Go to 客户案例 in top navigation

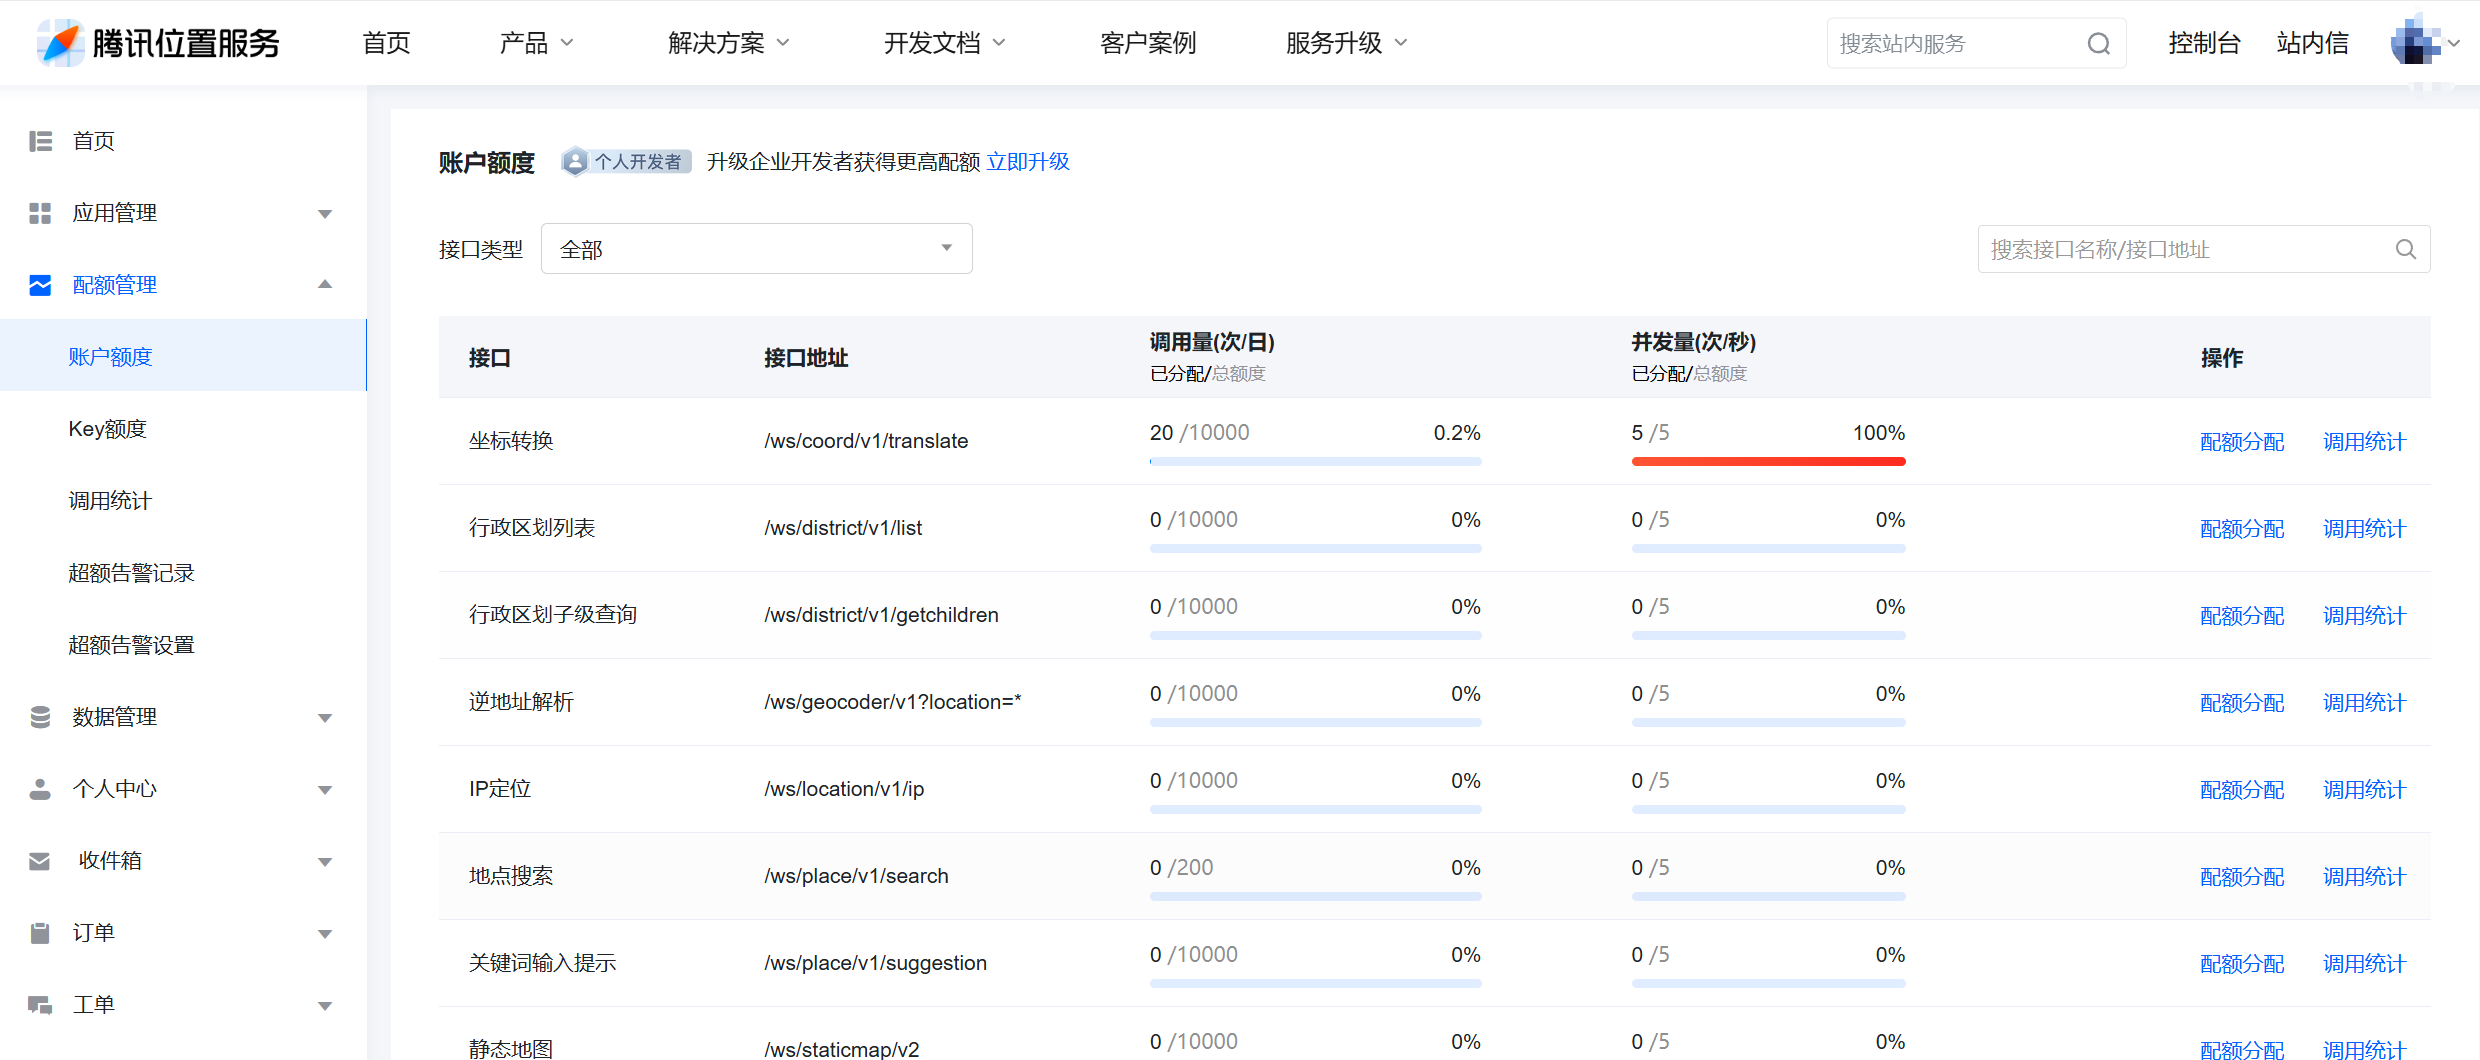(1148, 43)
